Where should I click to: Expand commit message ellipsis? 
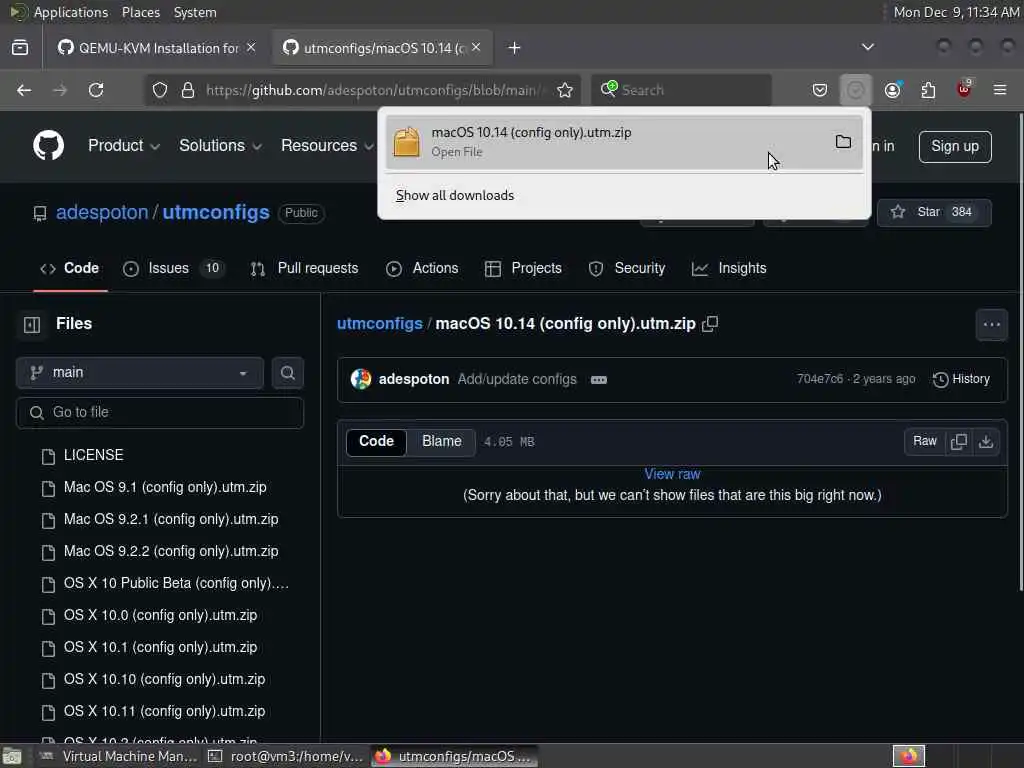[599, 380]
